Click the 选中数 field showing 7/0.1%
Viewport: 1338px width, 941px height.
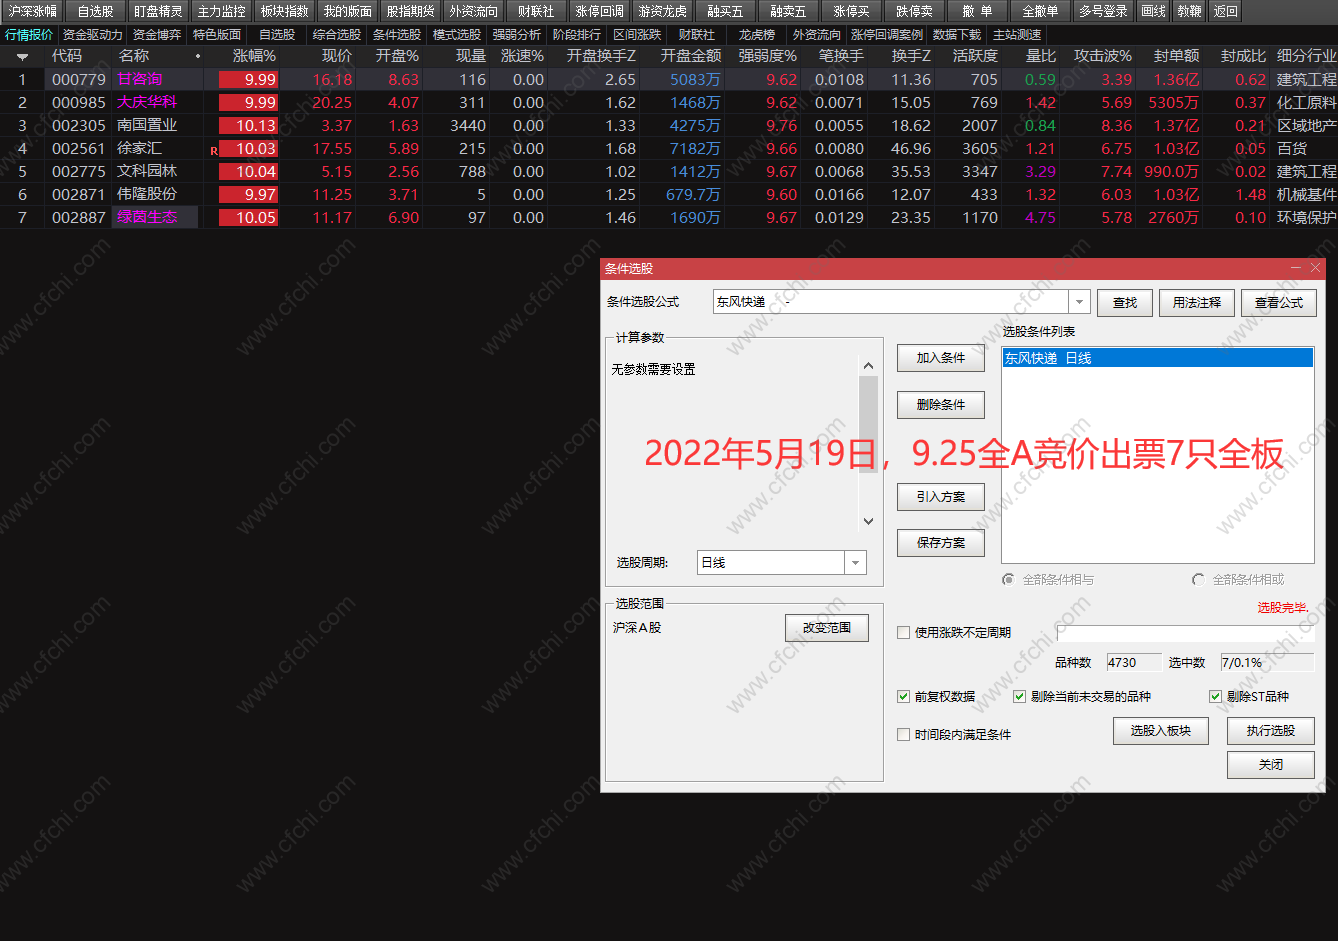(1266, 662)
